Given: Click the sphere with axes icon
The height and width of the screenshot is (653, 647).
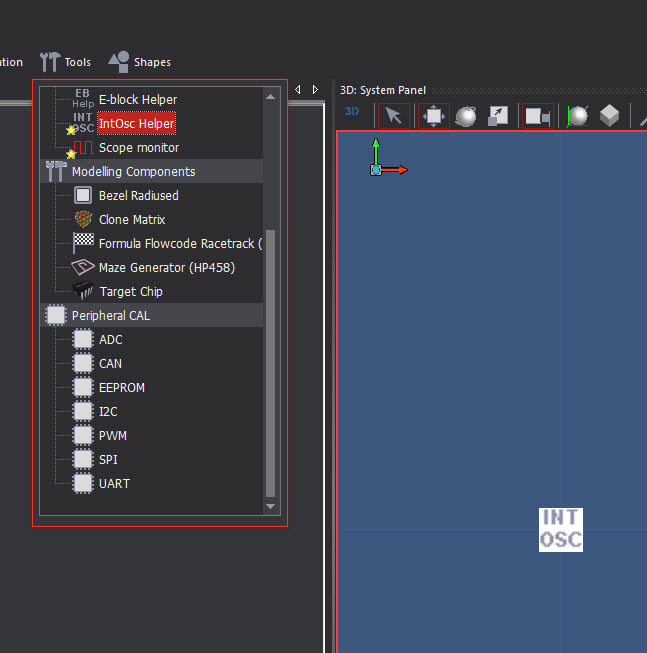Looking at the screenshot, I should tap(578, 116).
